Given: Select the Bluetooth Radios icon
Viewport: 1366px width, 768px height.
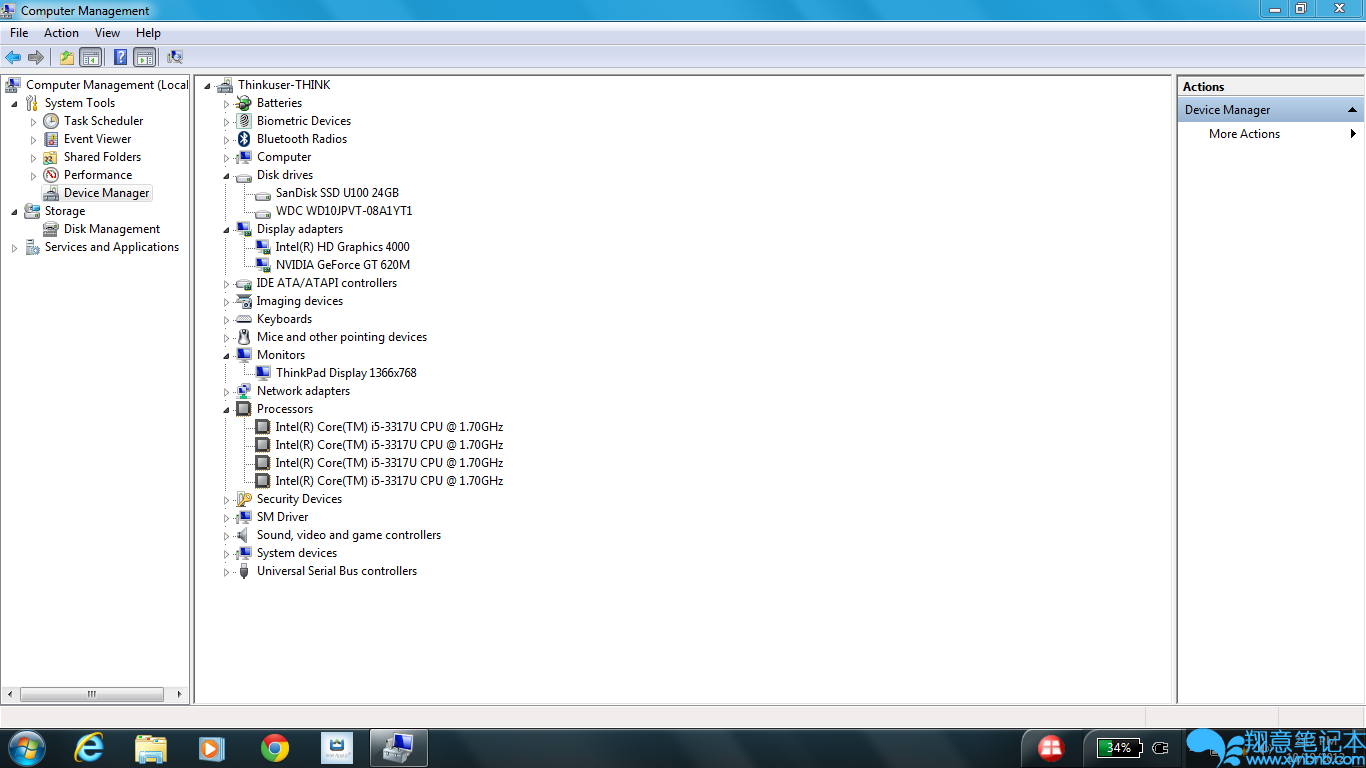Looking at the screenshot, I should click(x=244, y=139).
